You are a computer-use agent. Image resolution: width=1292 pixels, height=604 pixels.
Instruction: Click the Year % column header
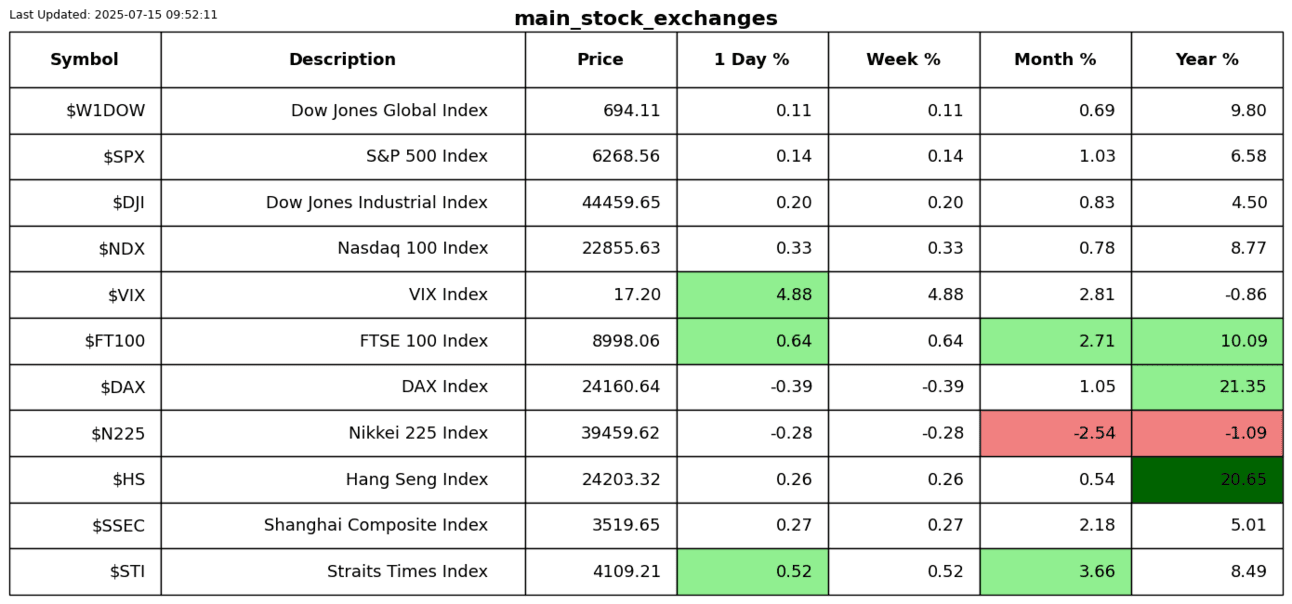1207,60
